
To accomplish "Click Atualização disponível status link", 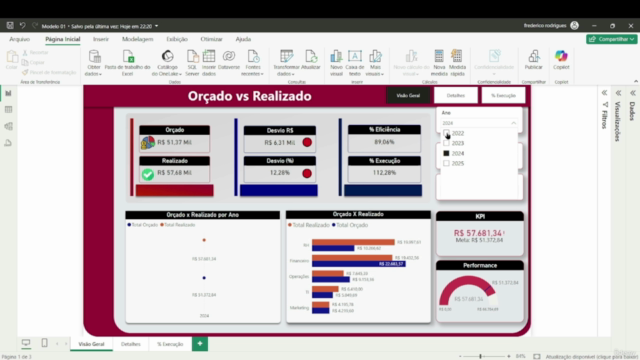I will click(x=591, y=357).
